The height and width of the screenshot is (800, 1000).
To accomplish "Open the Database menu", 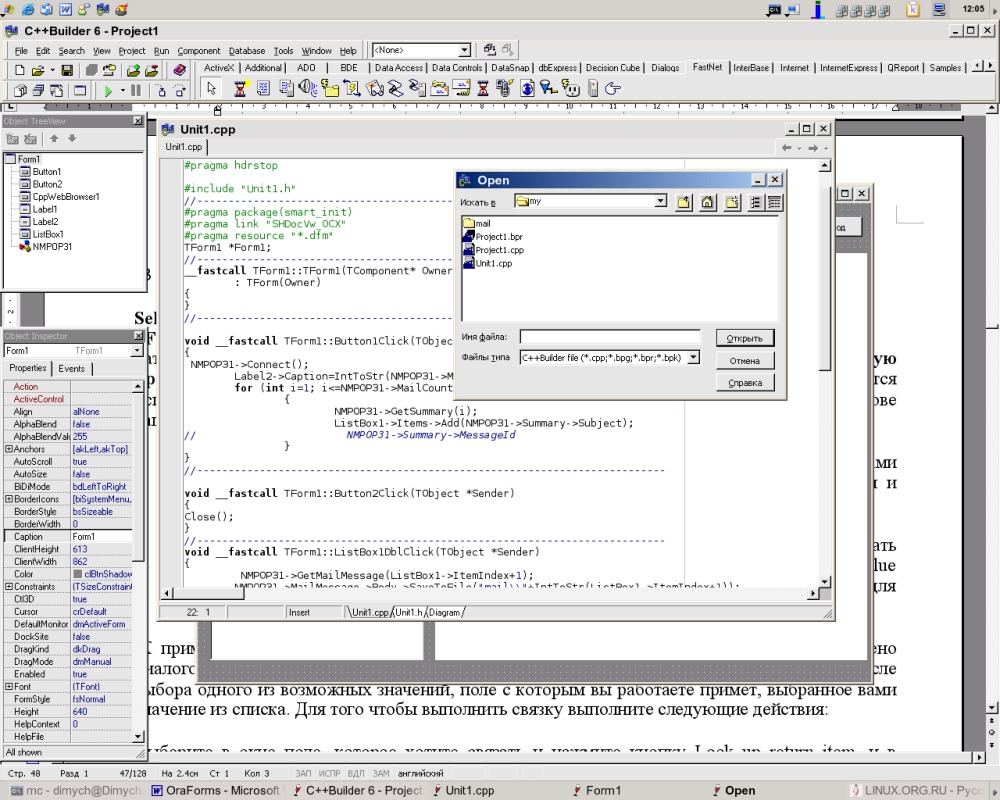I will pos(247,51).
